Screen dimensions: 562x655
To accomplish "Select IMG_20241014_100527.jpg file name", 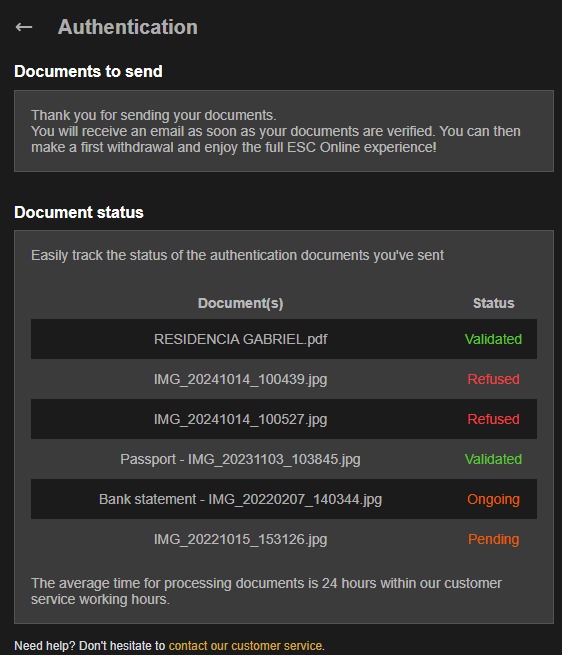I will [x=240, y=419].
